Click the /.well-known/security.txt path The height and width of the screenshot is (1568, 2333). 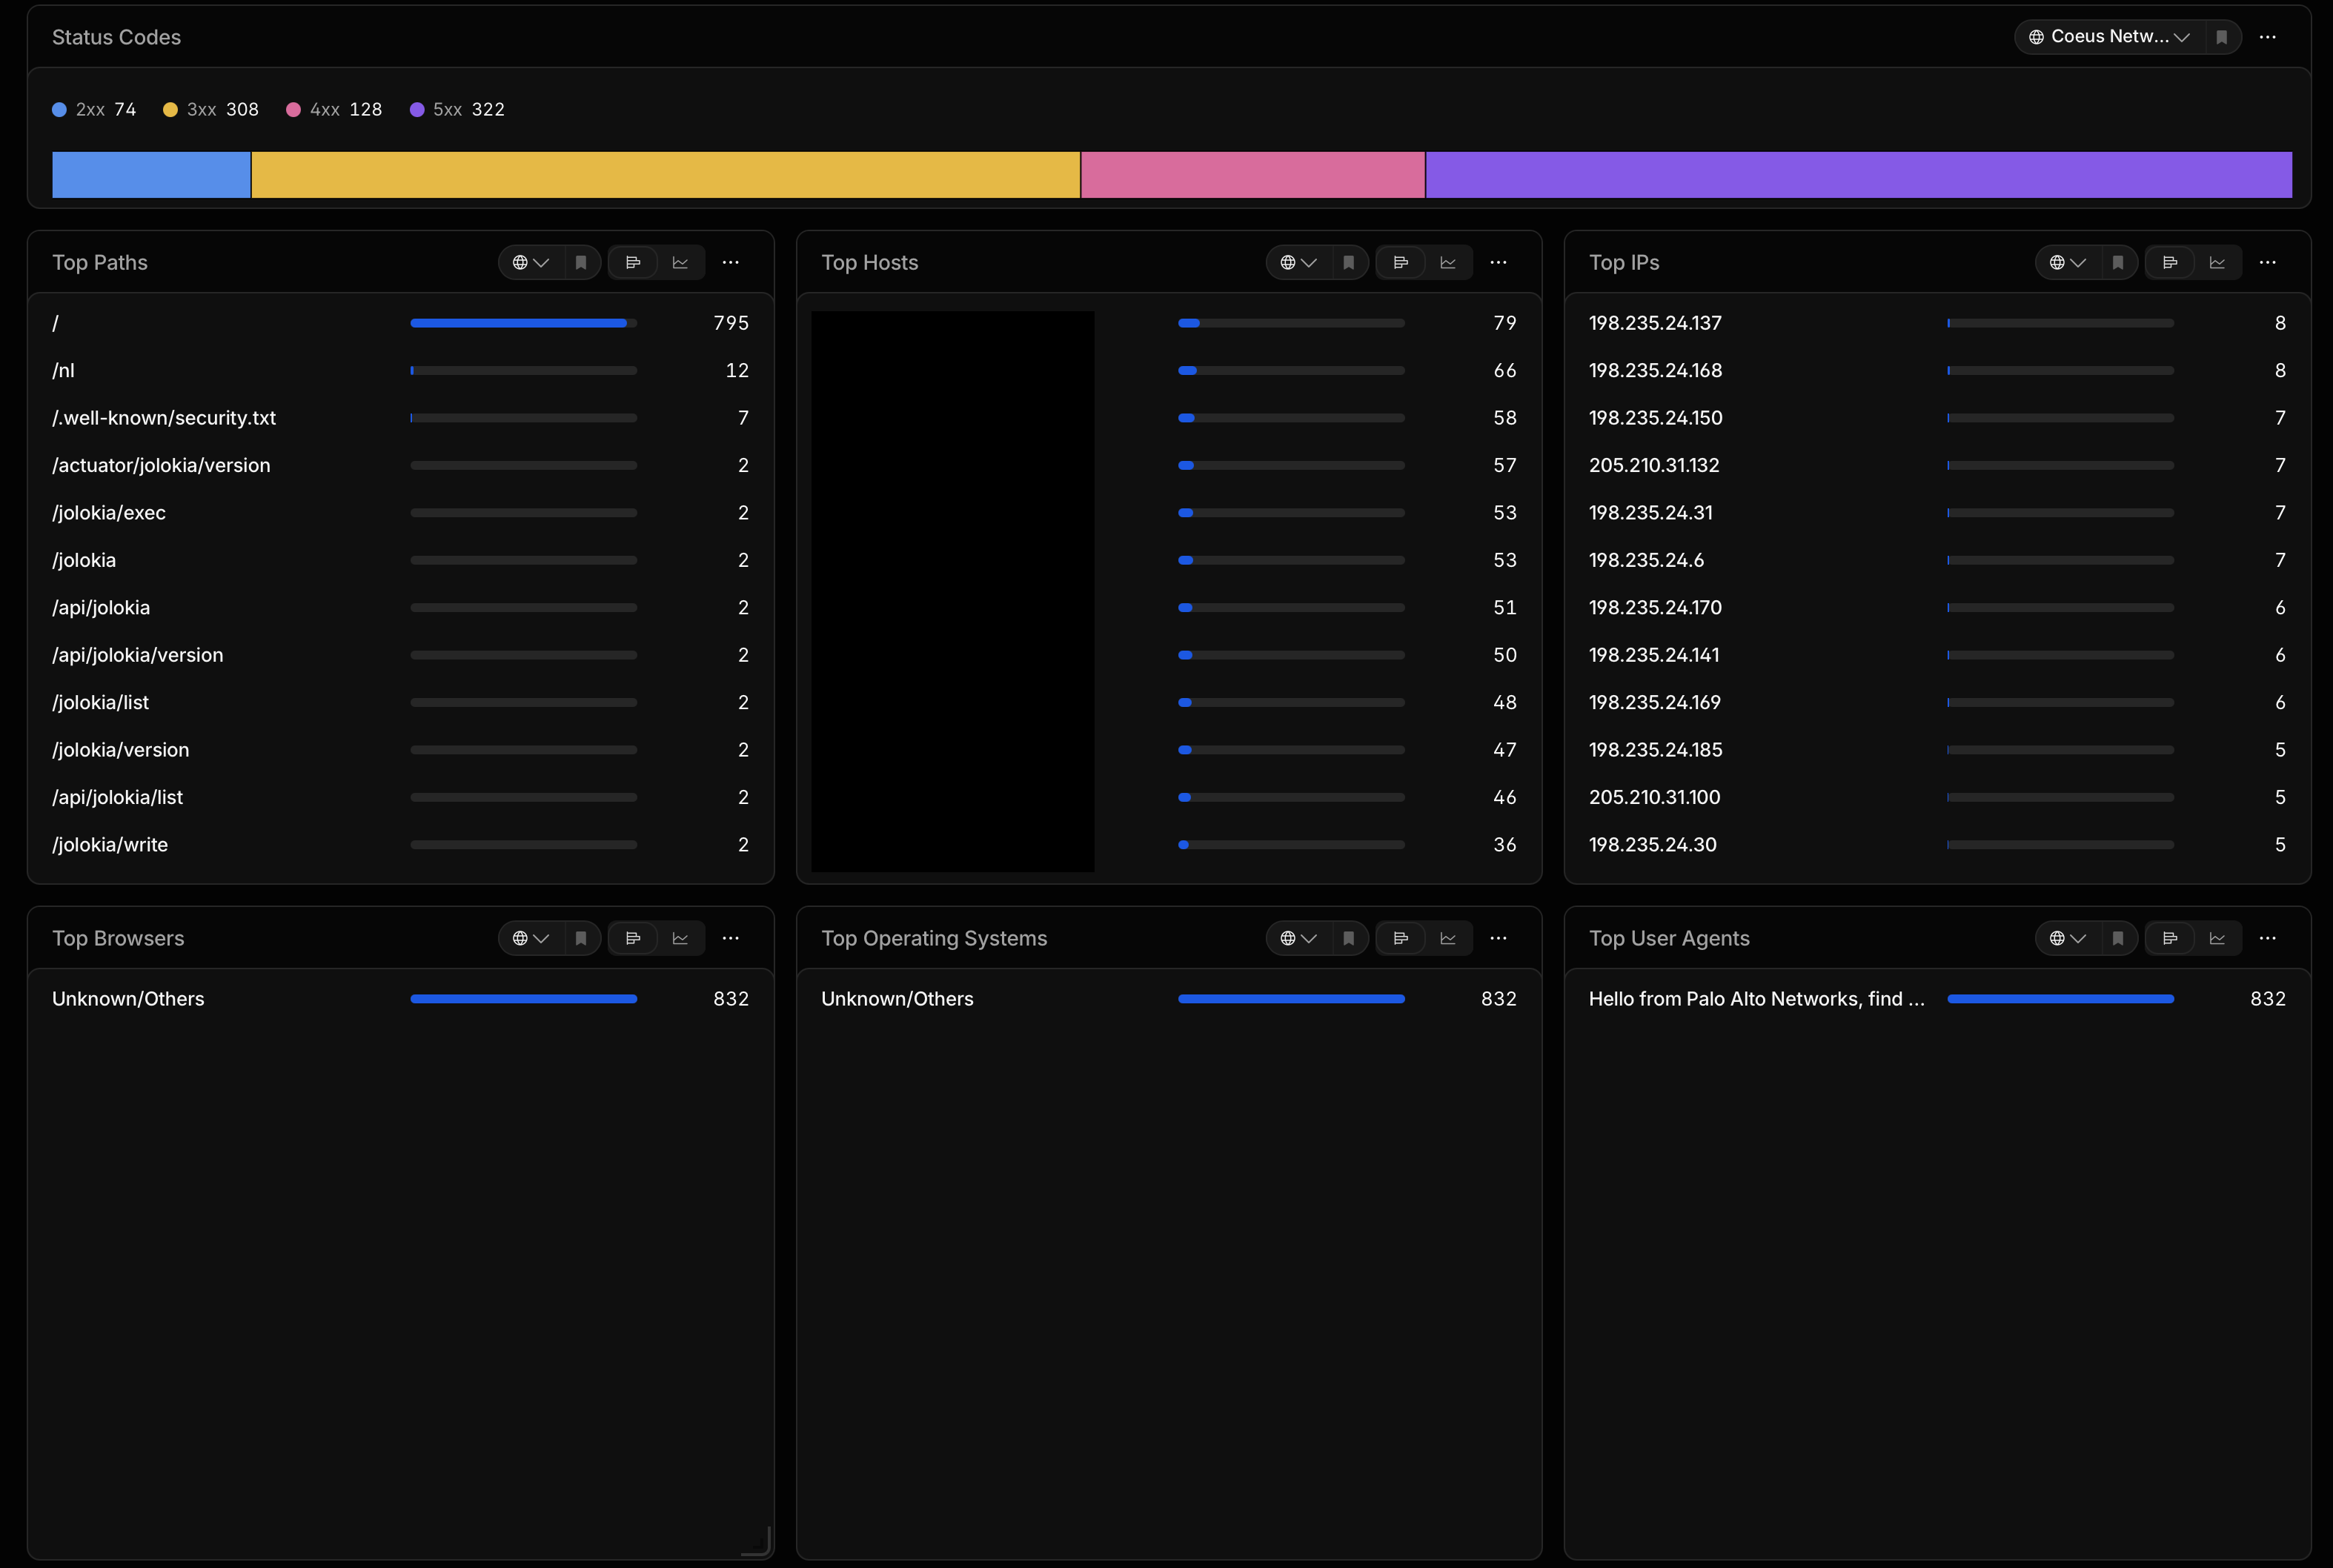(164, 418)
